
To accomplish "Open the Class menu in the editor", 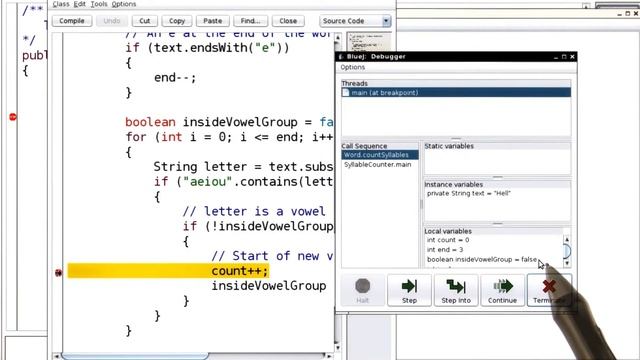I will tap(61, 4).
